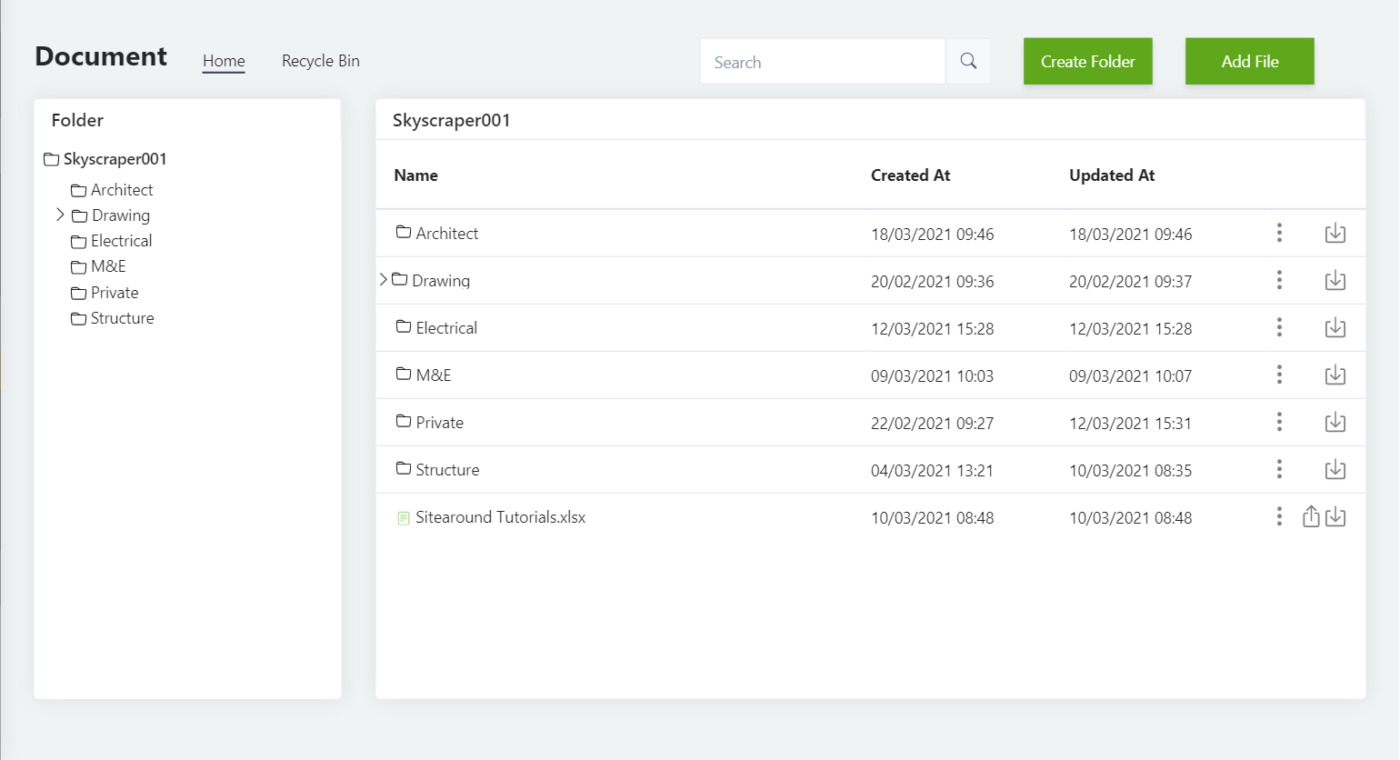Viewport: 1400px width, 760px height.
Task: Open the three-dot menu for the Private folder
Action: [x=1279, y=422]
